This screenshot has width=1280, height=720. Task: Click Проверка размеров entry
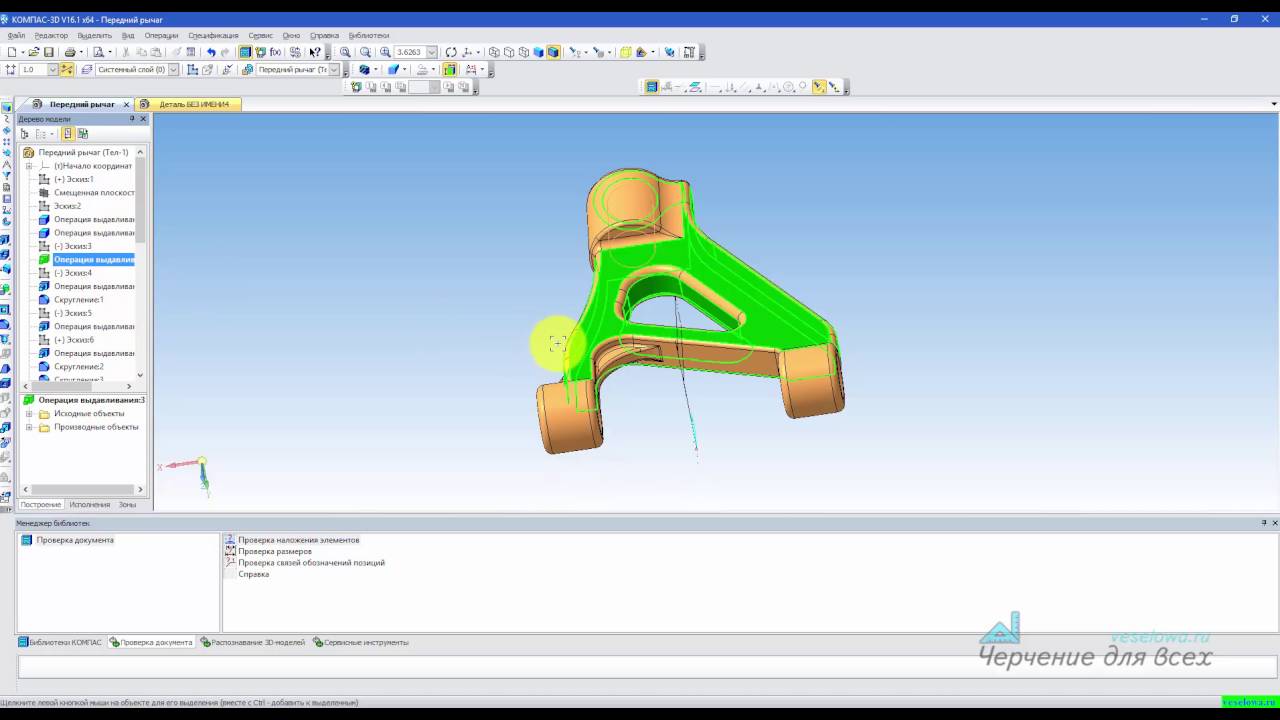click(274, 551)
